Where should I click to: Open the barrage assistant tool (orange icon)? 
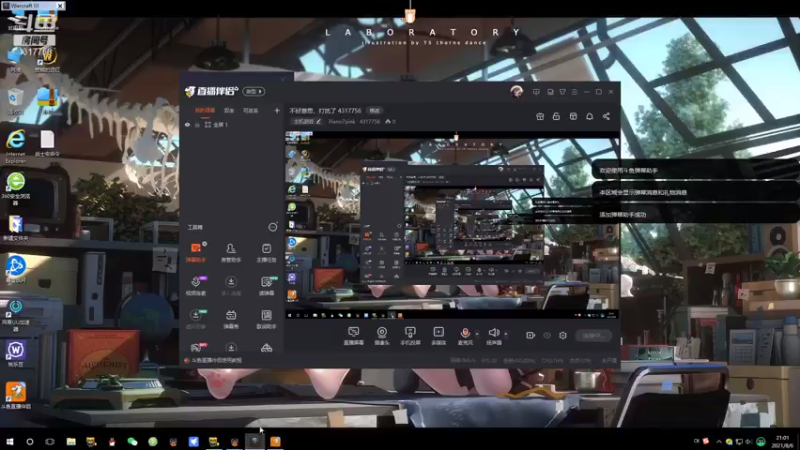click(x=195, y=252)
